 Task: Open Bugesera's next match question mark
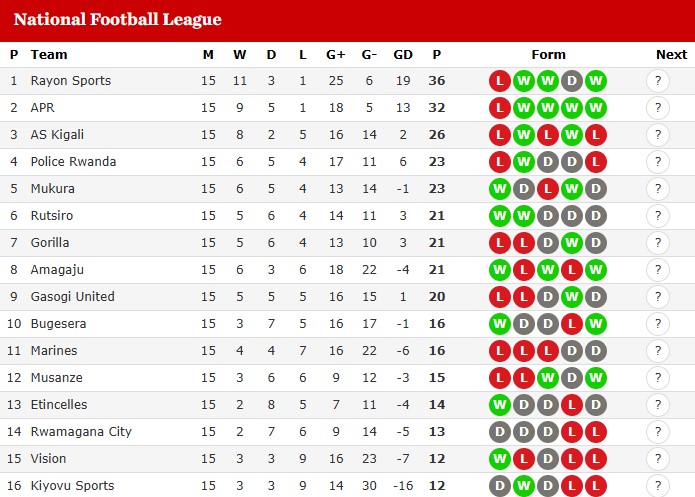(x=658, y=324)
